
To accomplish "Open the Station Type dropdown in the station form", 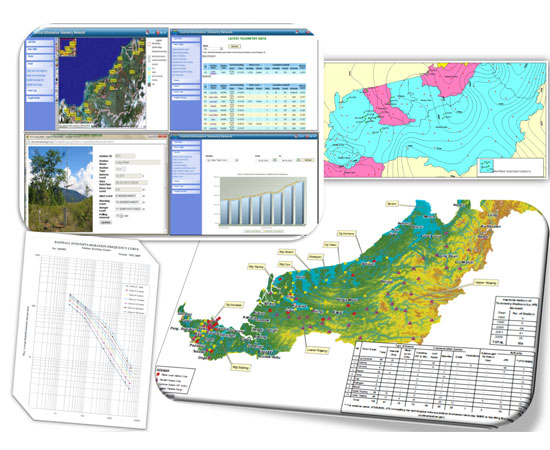I will (x=120, y=169).
